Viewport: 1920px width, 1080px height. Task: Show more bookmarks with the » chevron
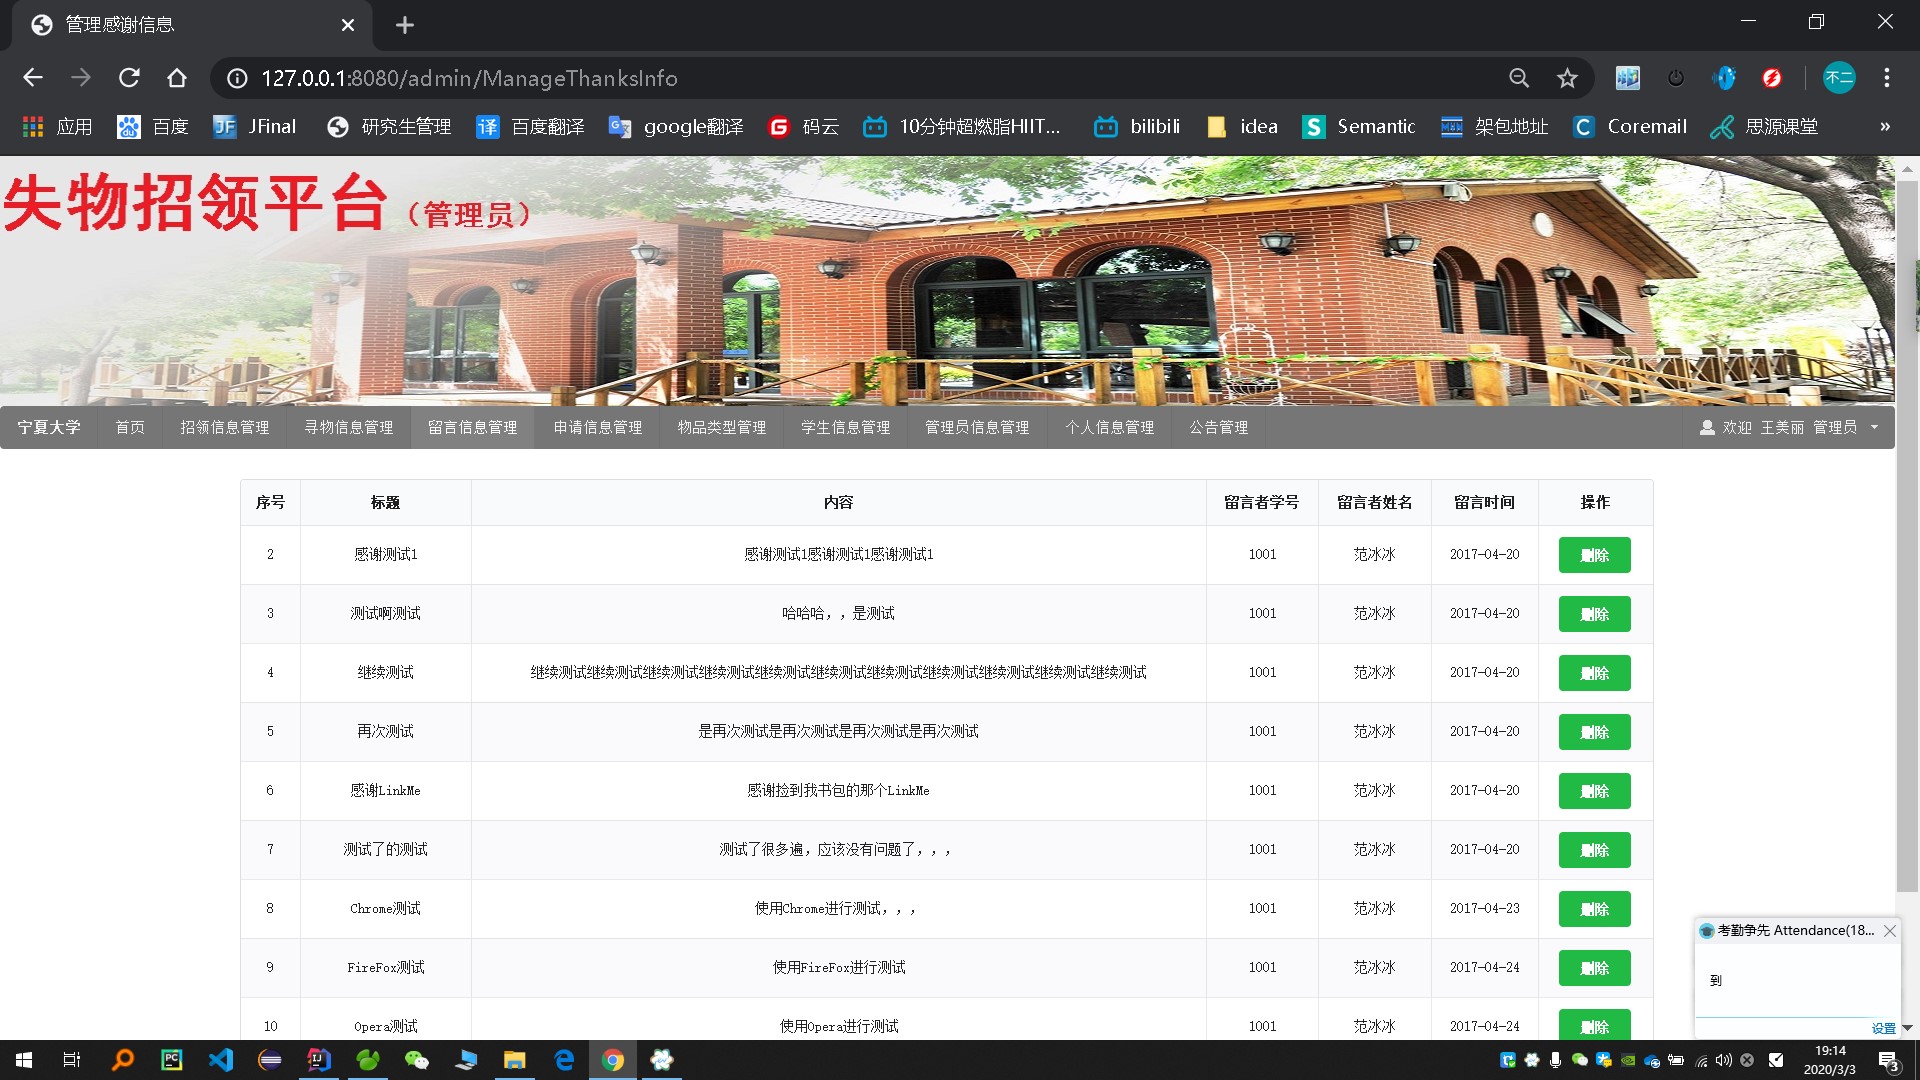click(1885, 127)
